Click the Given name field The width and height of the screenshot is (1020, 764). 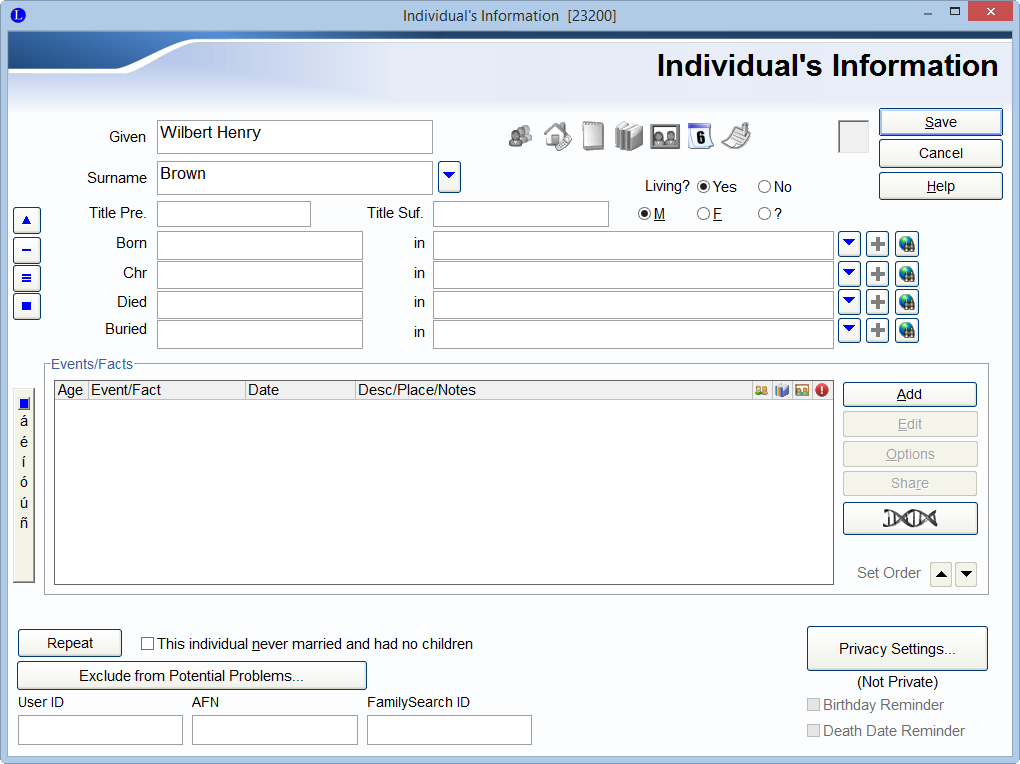[295, 137]
